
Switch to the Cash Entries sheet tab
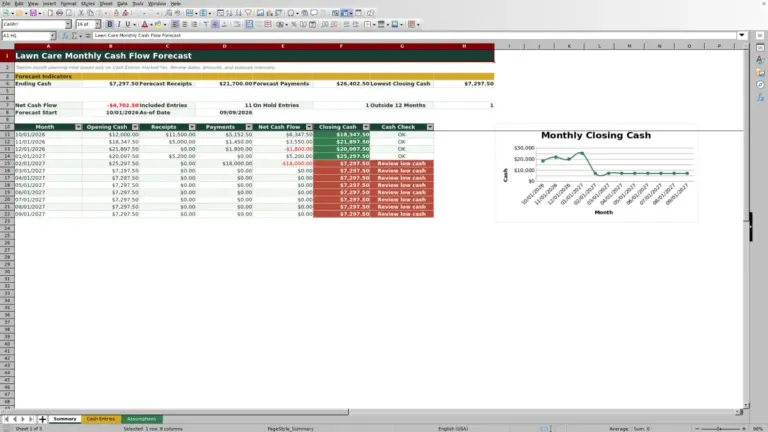click(100, 419)
